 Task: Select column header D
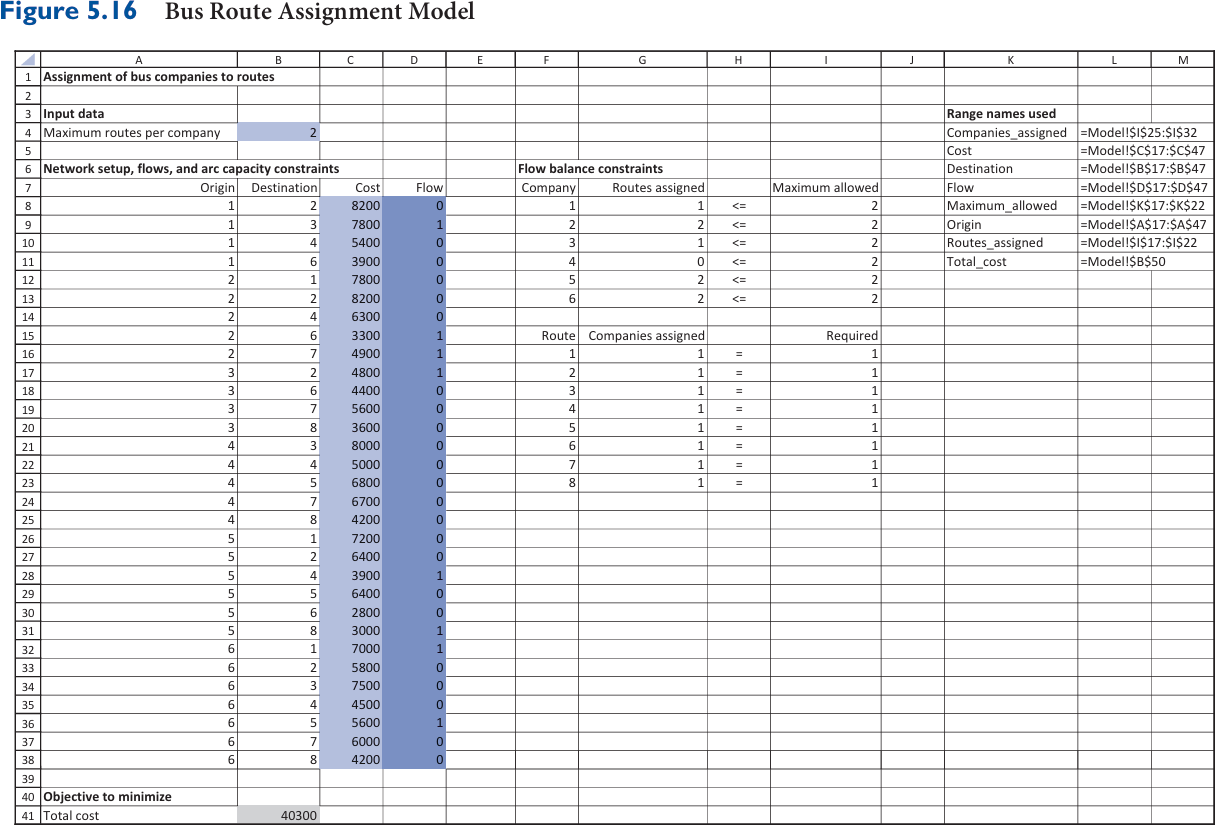click(x=413, y=59)
